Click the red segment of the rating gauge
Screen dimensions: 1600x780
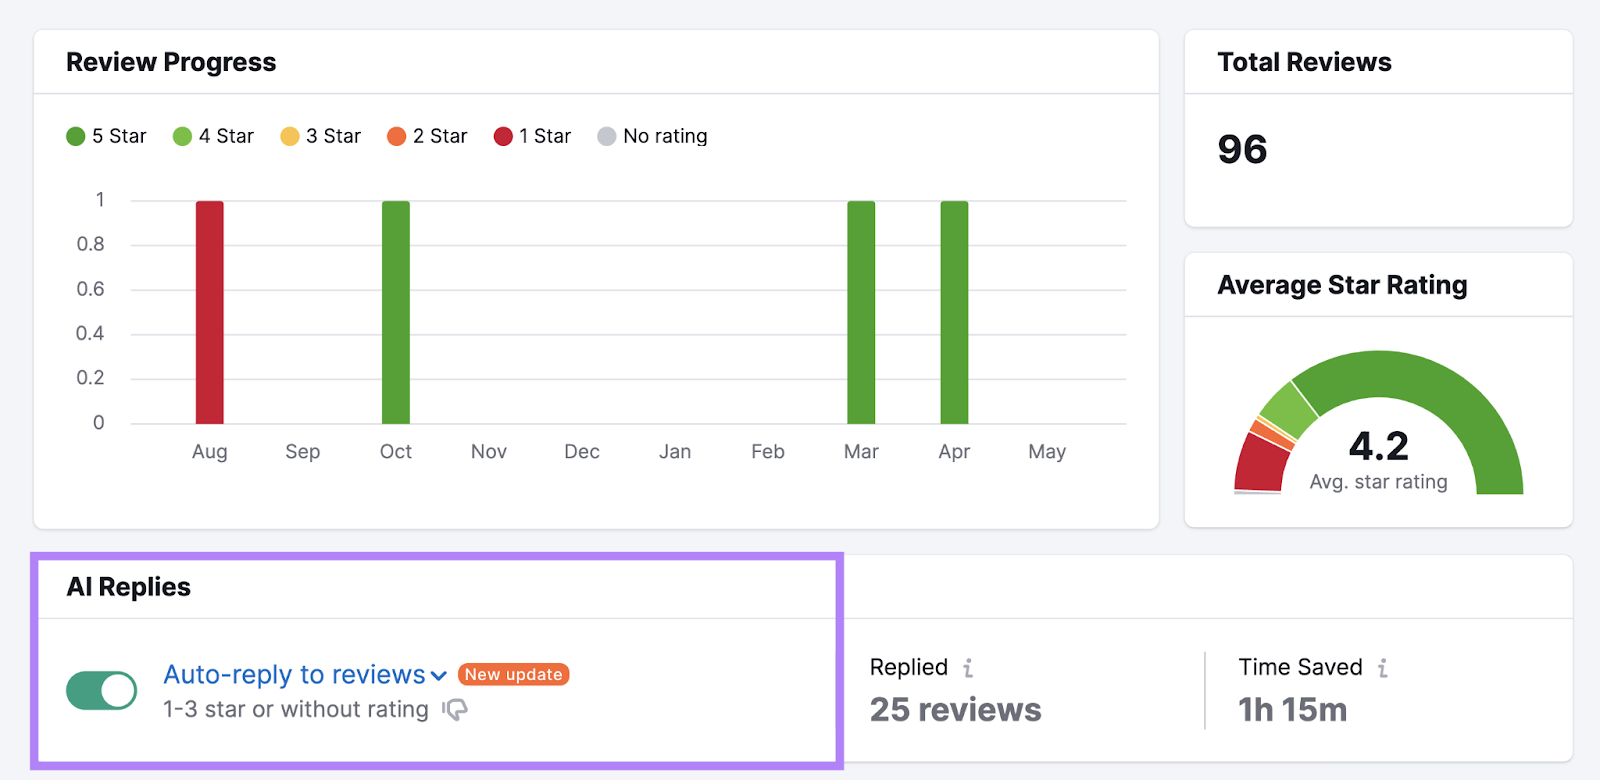tap(1259, 464)
